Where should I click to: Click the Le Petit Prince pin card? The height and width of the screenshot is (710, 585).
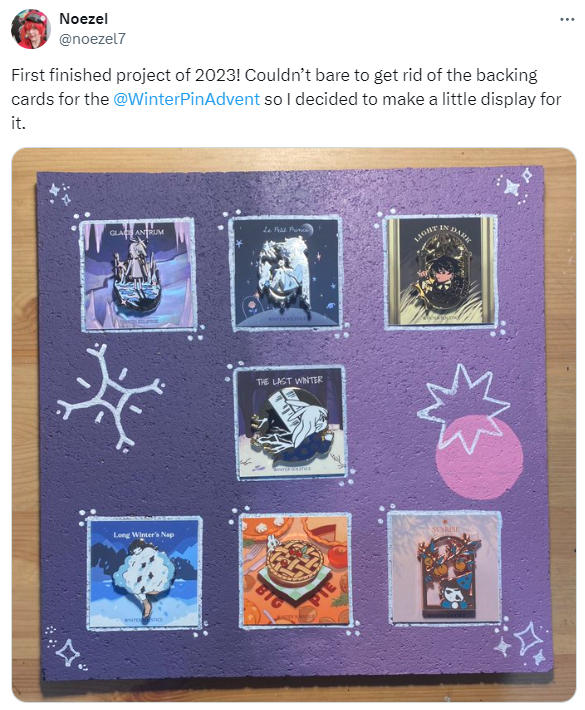point(286,272)
